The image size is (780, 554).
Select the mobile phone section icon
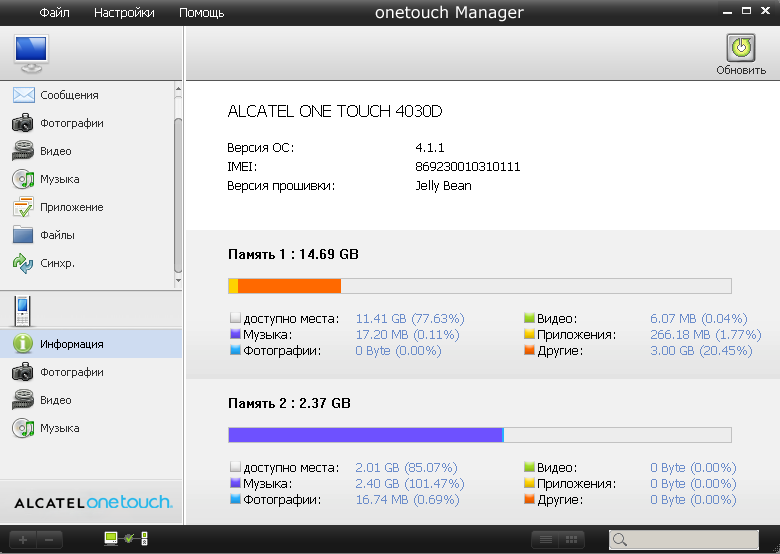click(22, 311)
